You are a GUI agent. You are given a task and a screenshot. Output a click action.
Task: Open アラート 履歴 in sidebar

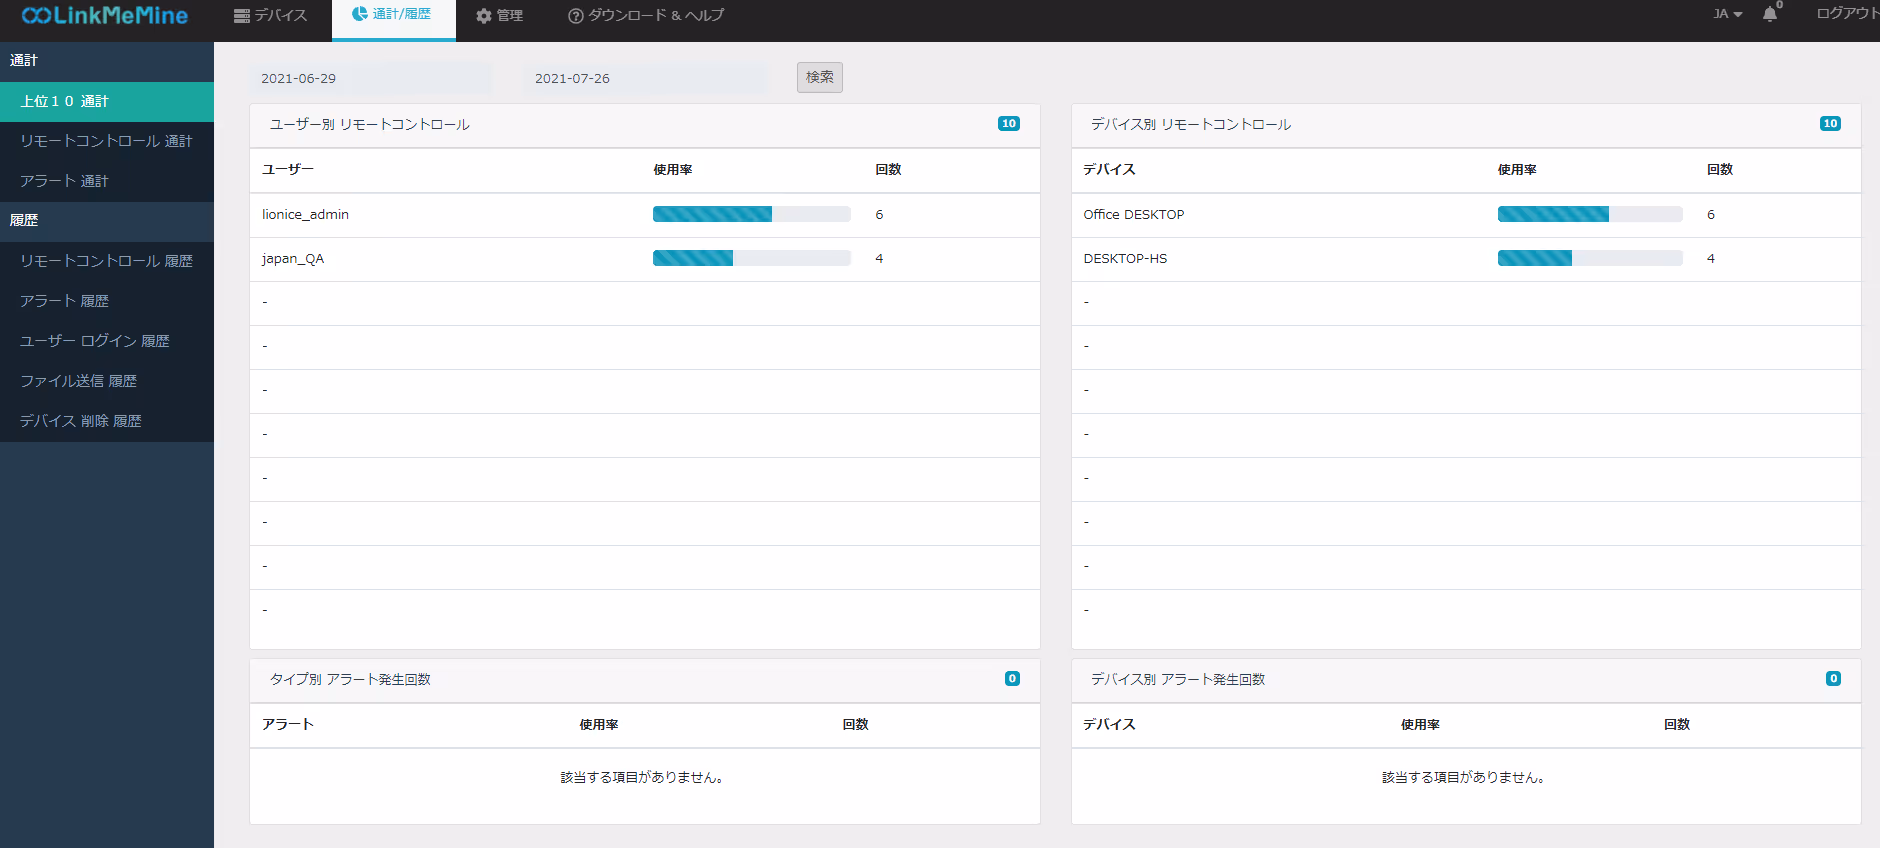[107, 301]
